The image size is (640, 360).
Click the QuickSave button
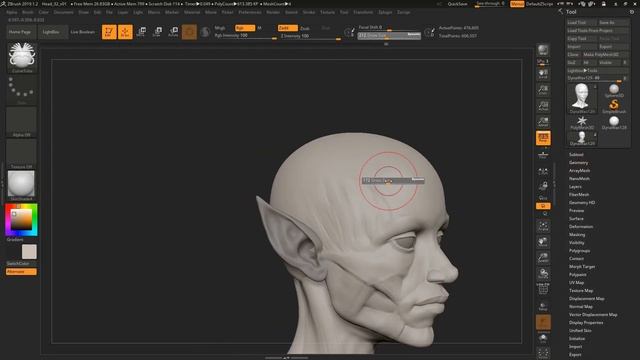457,4
